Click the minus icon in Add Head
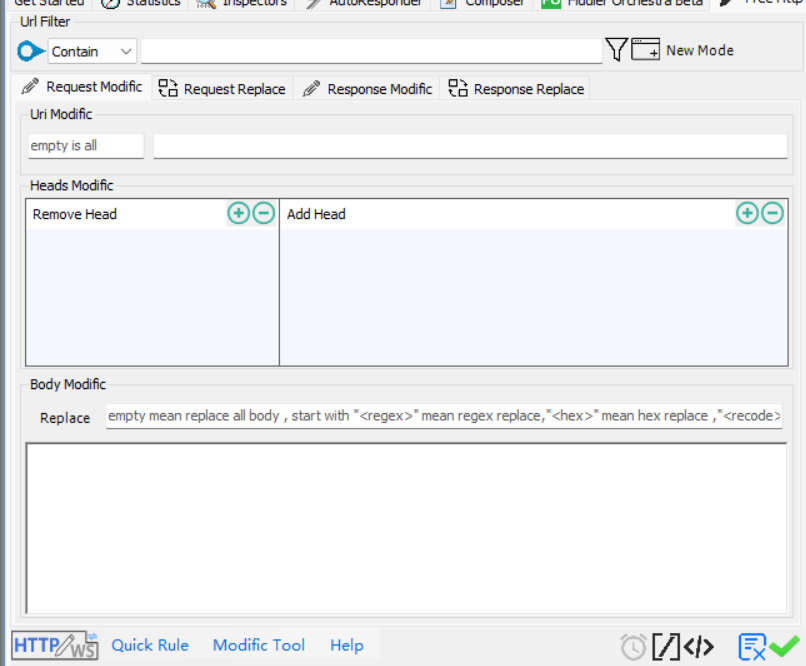 (773, 213)
